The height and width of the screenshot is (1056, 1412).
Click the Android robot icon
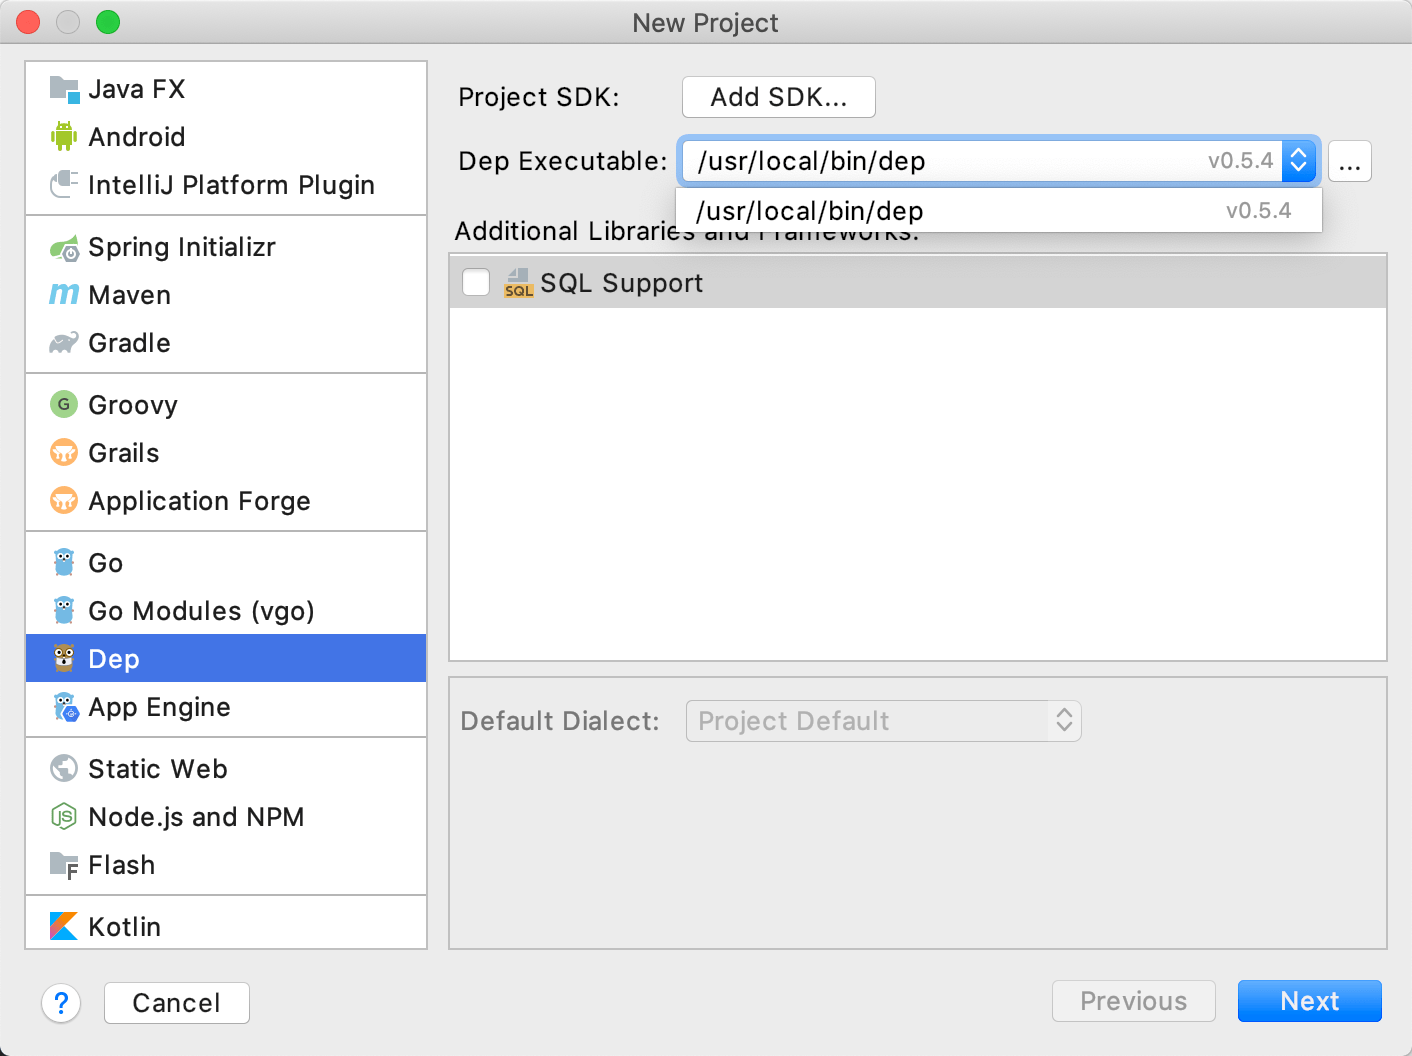[64, 136]
